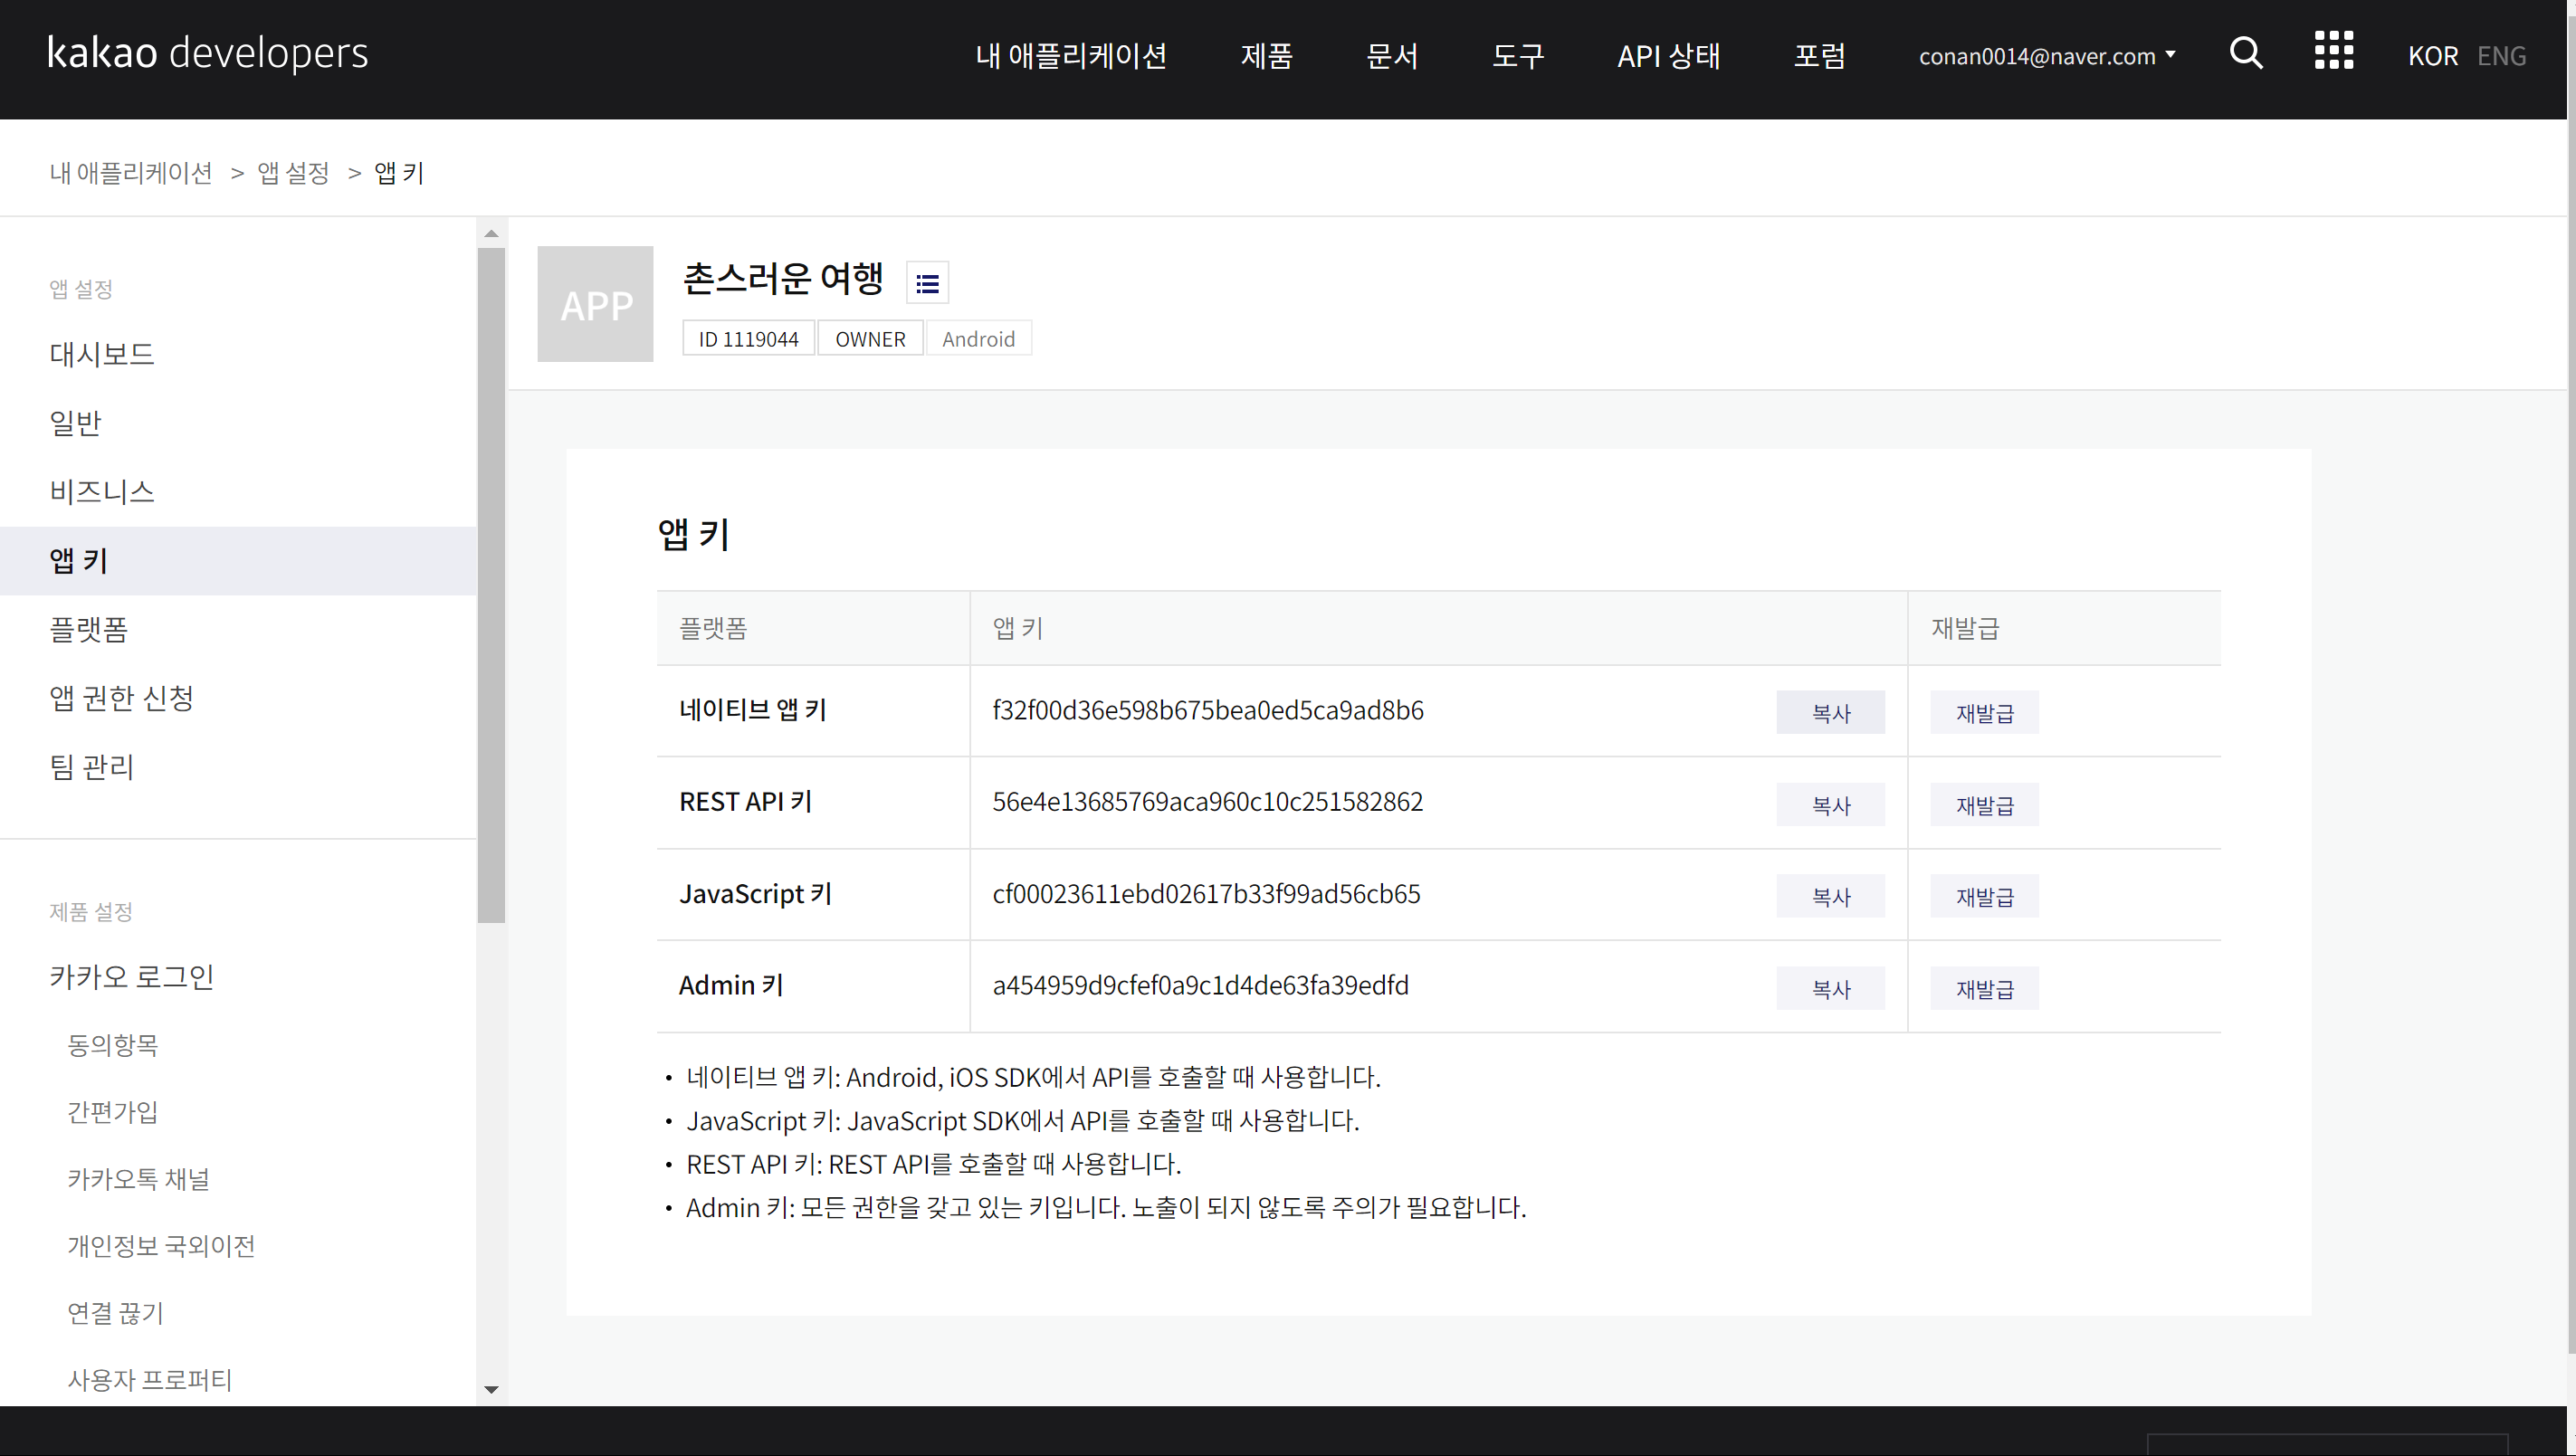Open 간편가입 sub-item

pos(113,1112)
